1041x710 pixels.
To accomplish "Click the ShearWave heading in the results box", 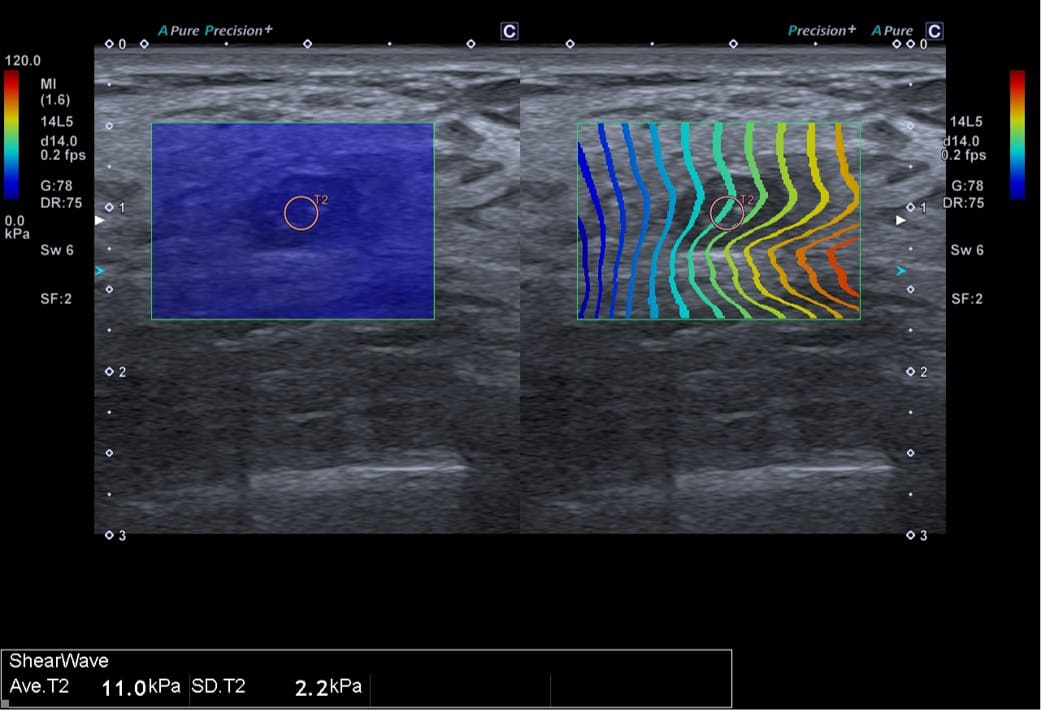I will pos(58,661).
